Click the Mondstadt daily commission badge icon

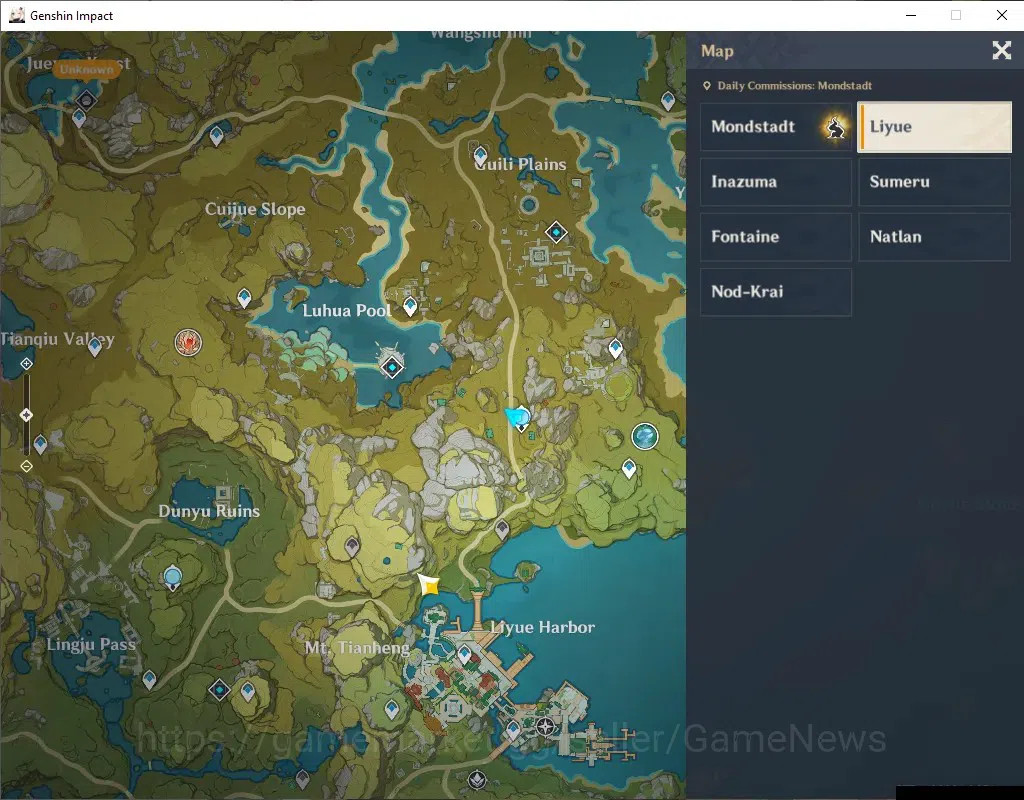(835, 127)
